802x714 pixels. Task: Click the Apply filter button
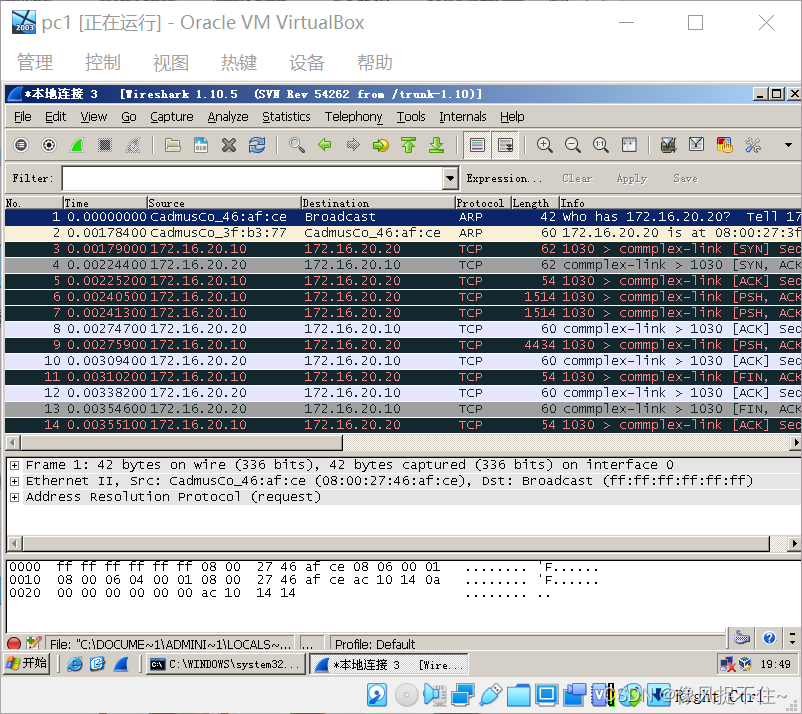pyautogui.click(x=632, y=178)
